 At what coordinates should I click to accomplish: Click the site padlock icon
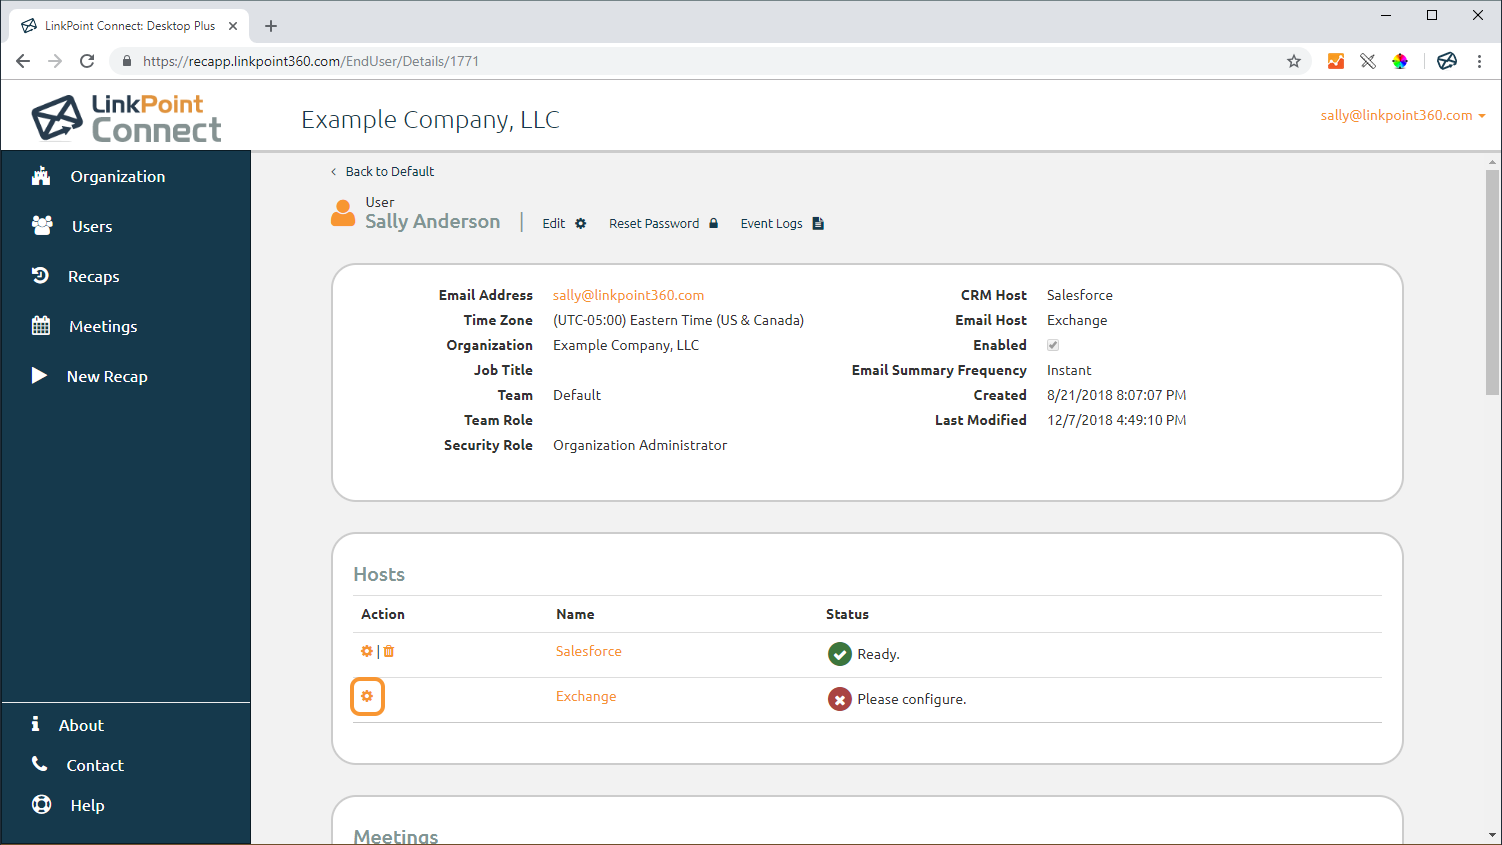tap(127, 61)
